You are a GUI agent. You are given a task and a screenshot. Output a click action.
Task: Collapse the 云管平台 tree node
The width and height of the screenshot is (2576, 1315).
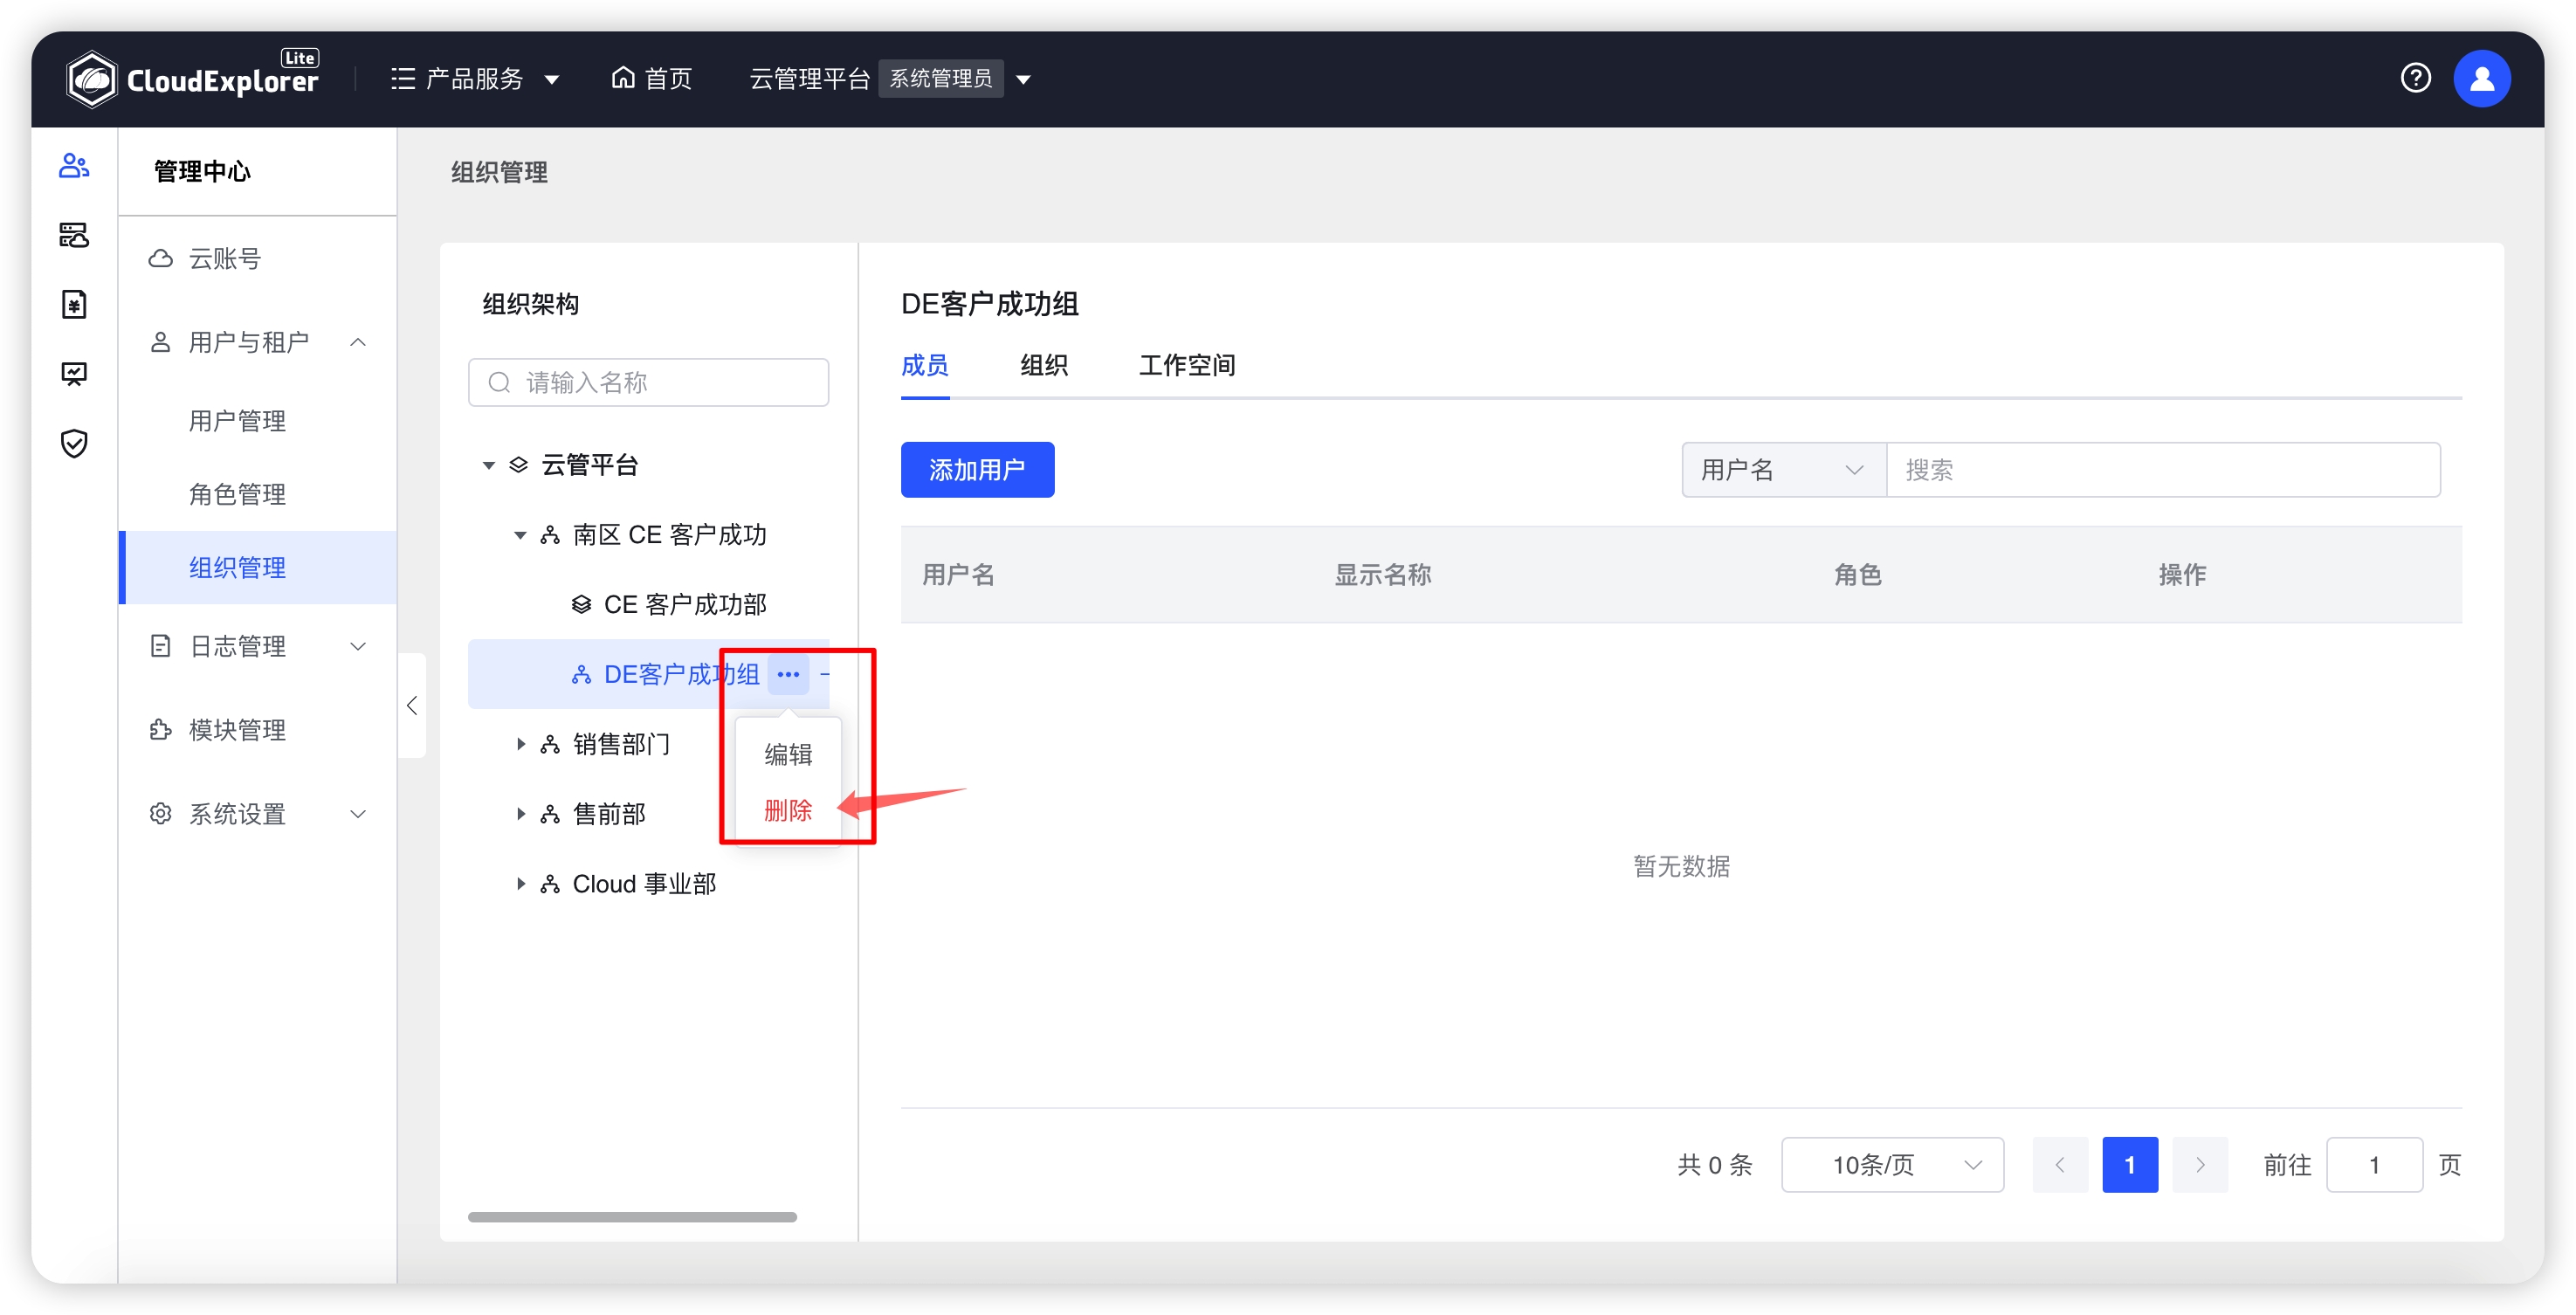[488, 465]
